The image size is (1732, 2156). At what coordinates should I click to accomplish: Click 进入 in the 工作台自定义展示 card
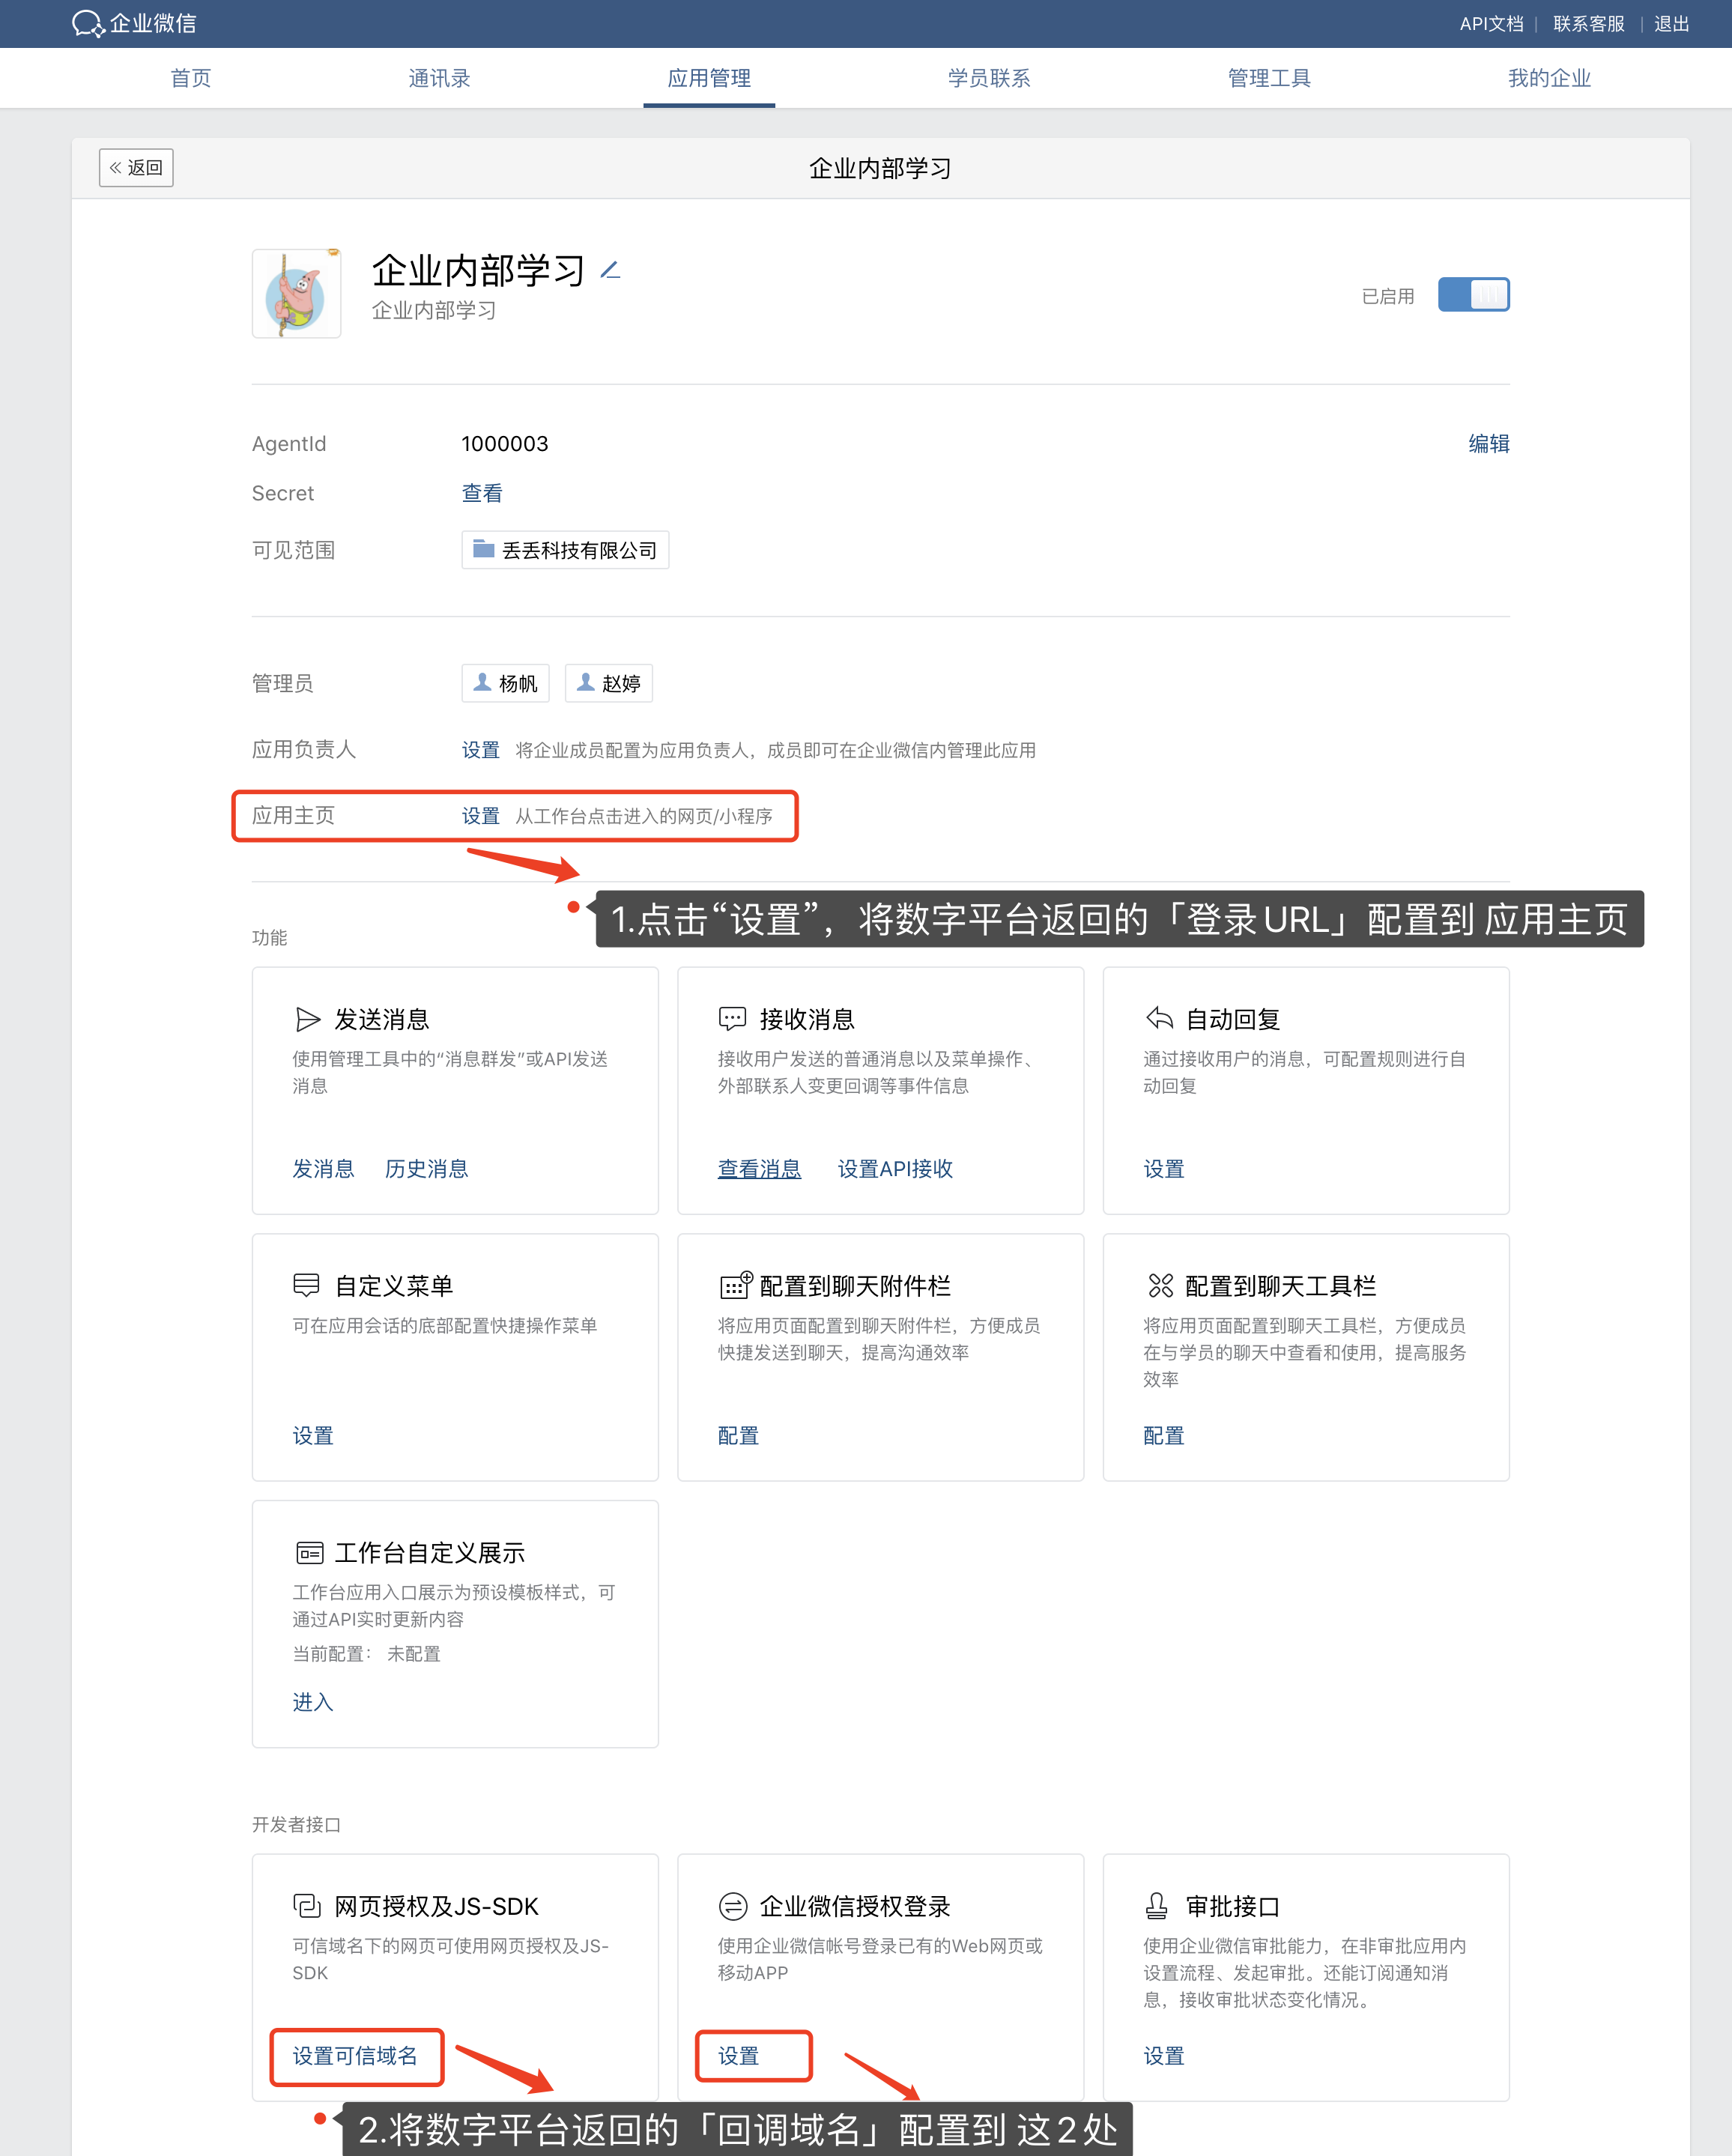[x=313, y=1702]
